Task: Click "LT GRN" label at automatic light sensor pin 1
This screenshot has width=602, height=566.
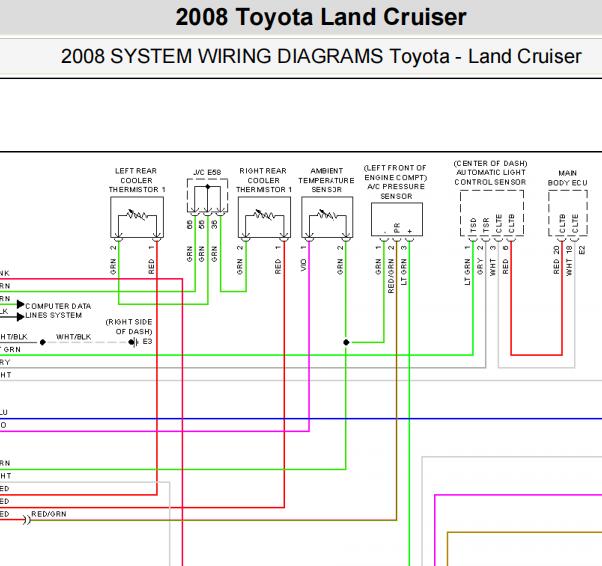Action: [467, 272]
